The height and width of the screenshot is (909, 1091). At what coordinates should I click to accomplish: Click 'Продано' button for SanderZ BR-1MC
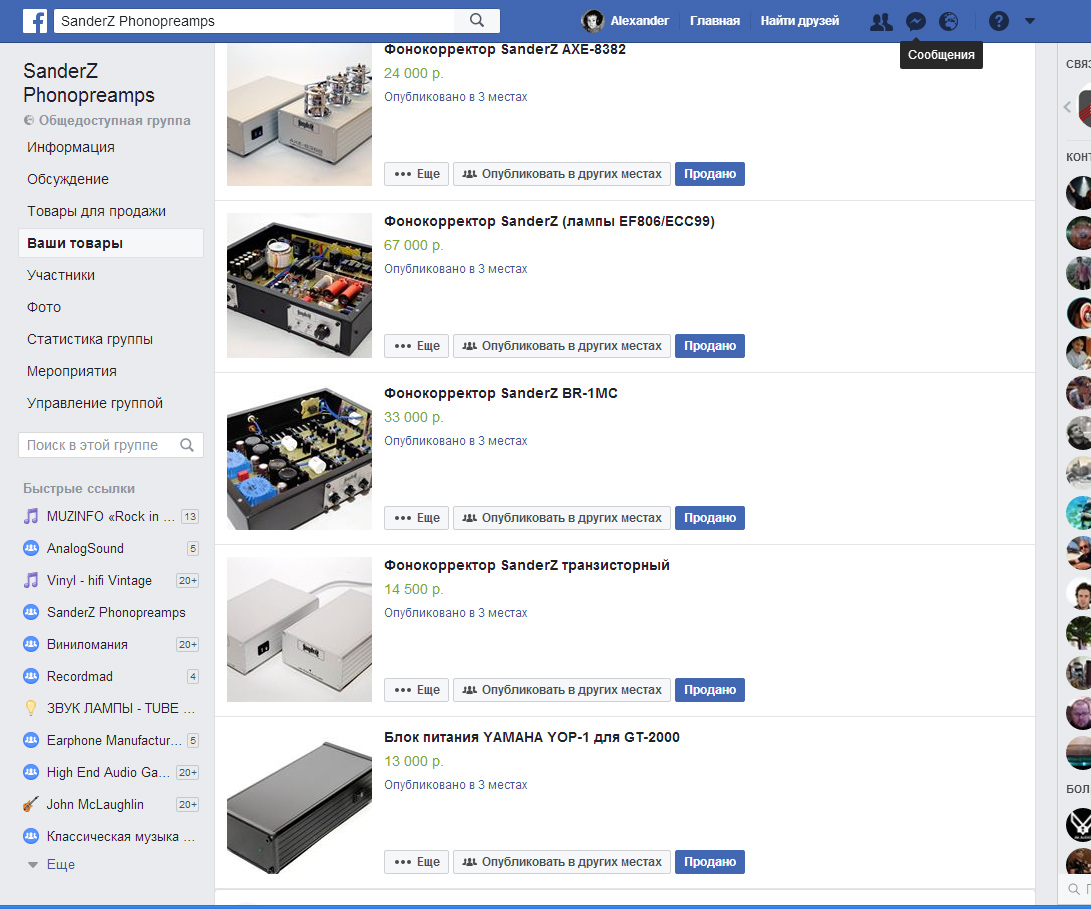[710, 518]
